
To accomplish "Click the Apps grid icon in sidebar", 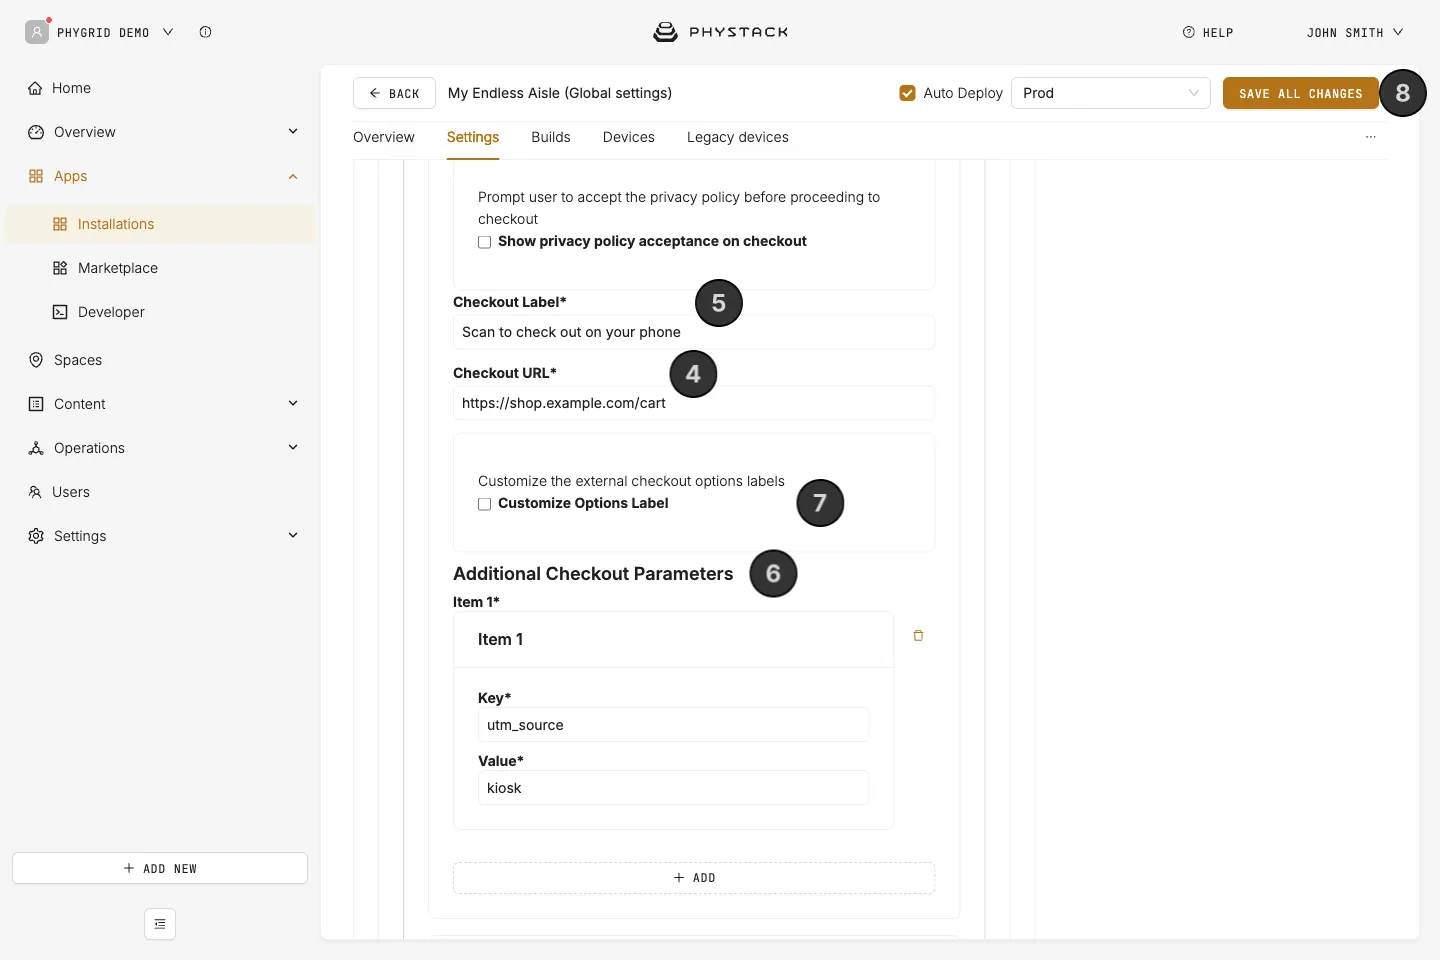I will (36, 176).
